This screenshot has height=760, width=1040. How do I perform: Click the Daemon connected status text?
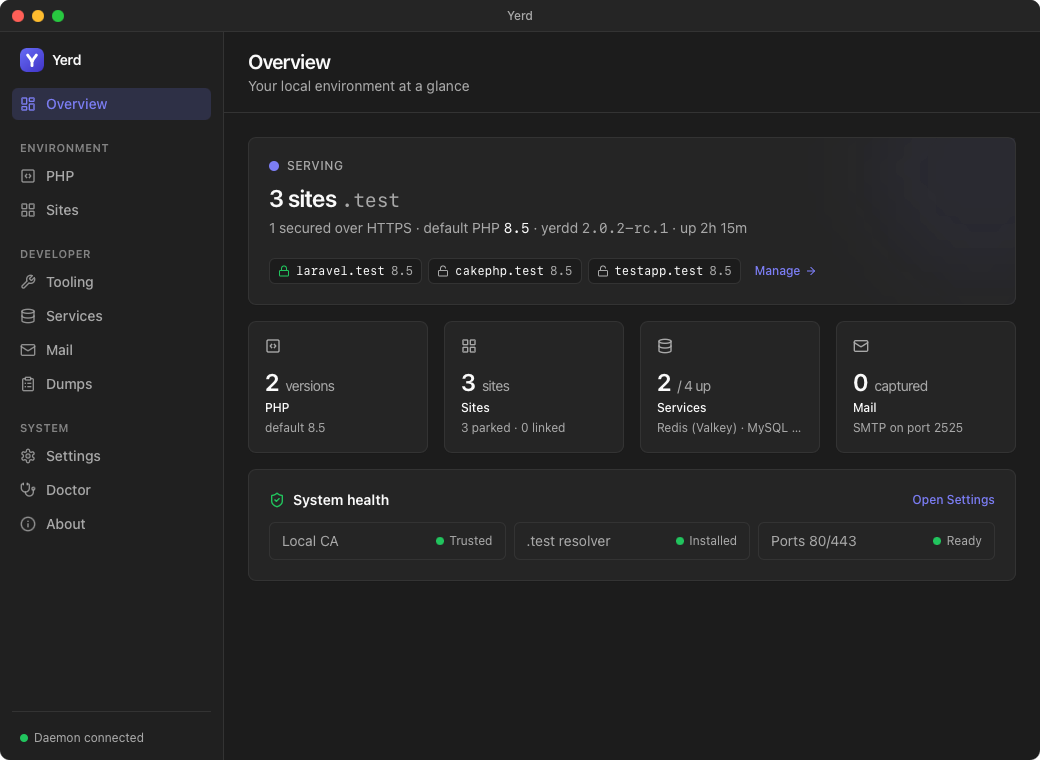[89, 738]
